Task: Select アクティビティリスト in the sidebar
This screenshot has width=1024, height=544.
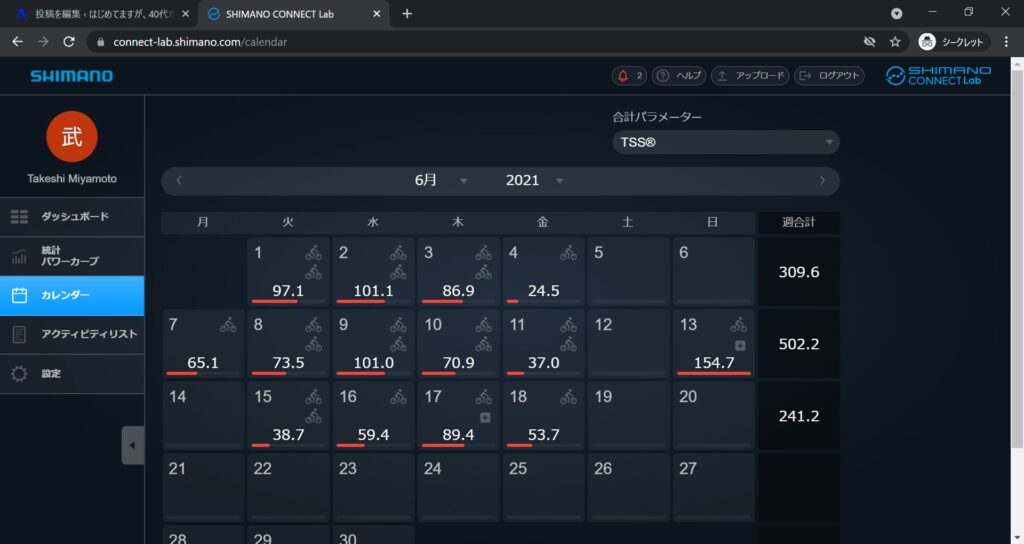Action: coord(72,334)
